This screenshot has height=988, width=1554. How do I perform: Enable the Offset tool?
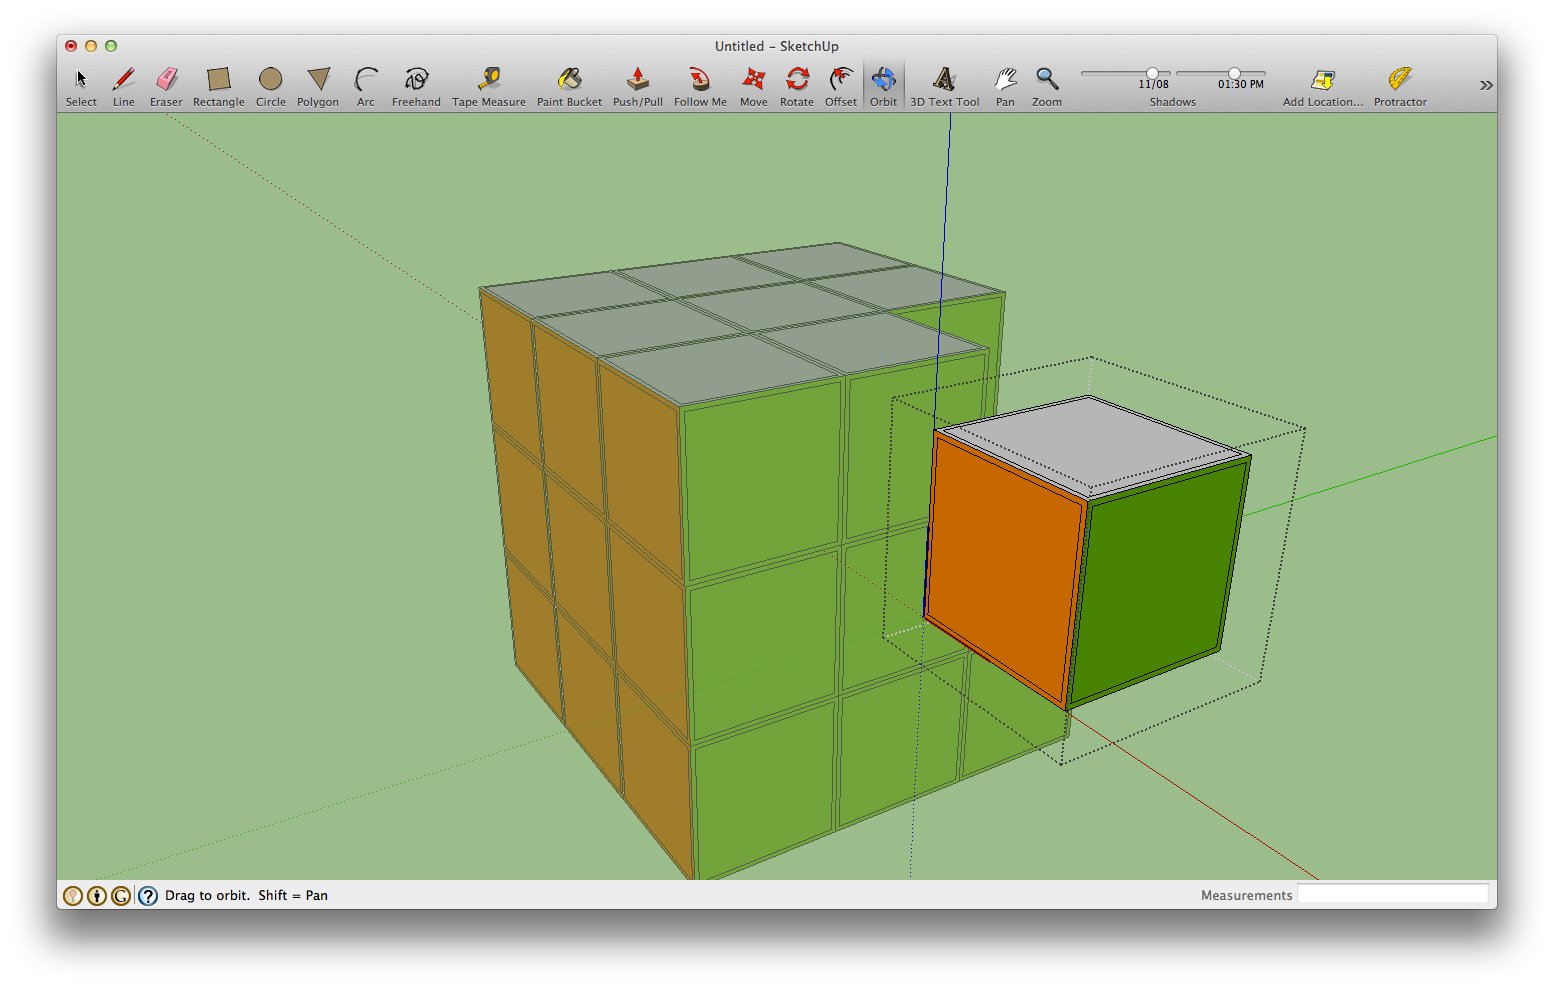tap(840, 80)
